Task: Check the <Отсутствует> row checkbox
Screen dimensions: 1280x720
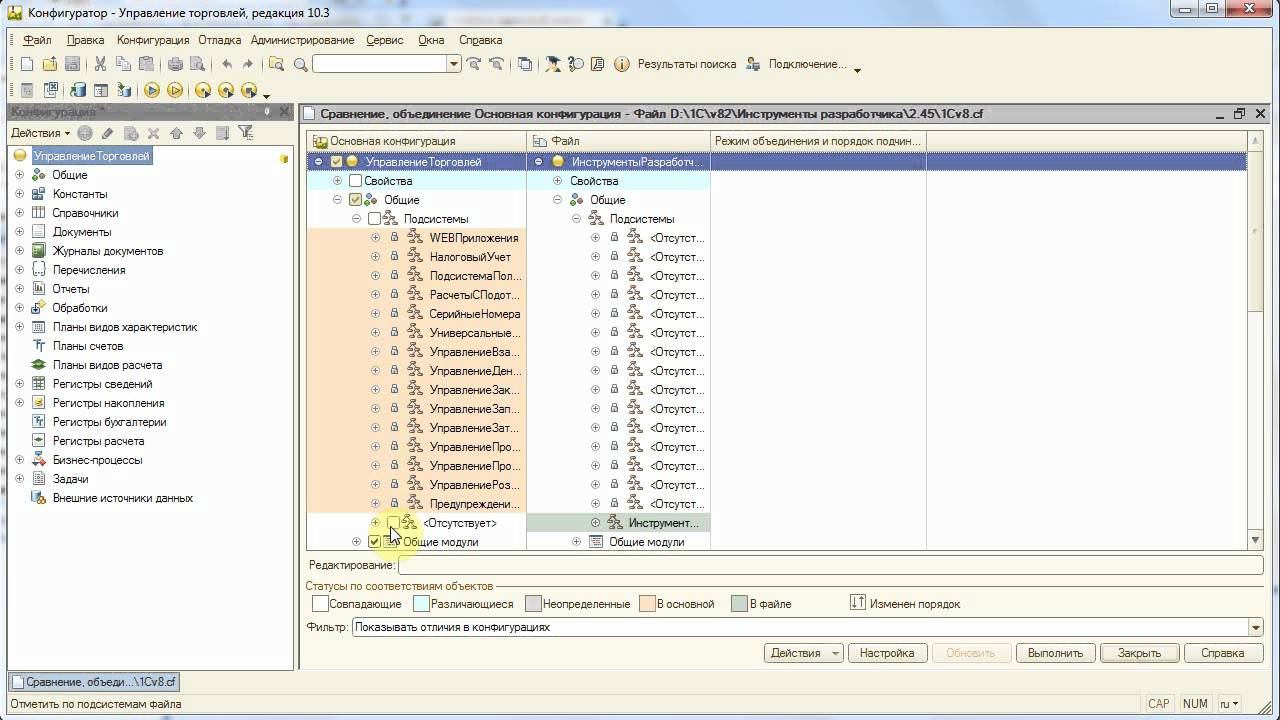Action: (393, 523)
